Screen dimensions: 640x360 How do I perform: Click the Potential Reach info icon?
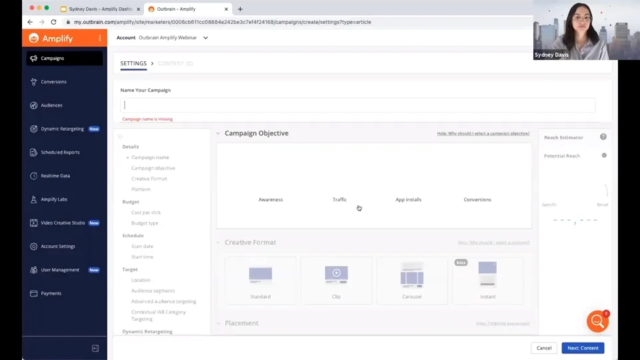pos(604,156)
